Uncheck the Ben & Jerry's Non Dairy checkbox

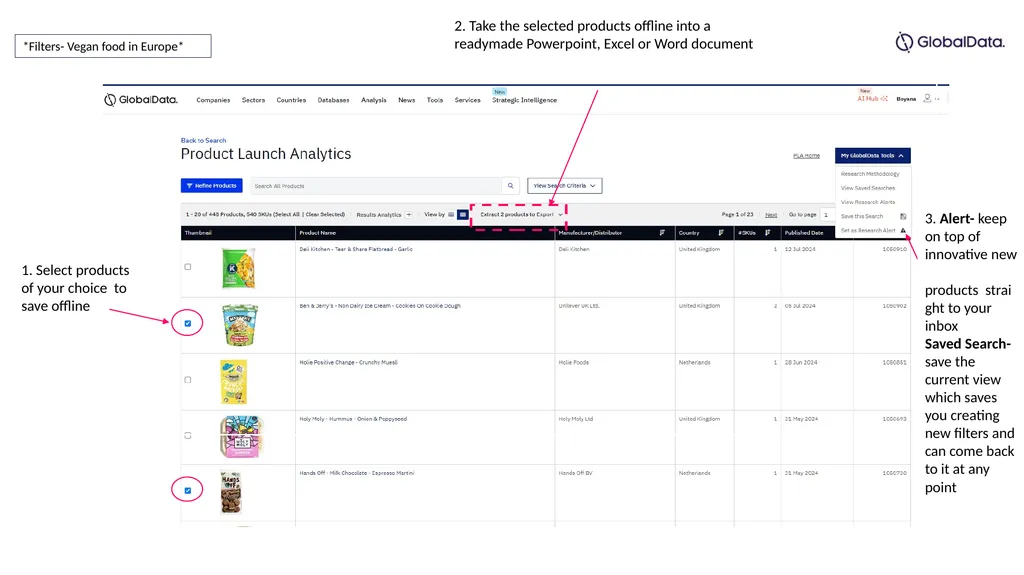tap(188, 323)
